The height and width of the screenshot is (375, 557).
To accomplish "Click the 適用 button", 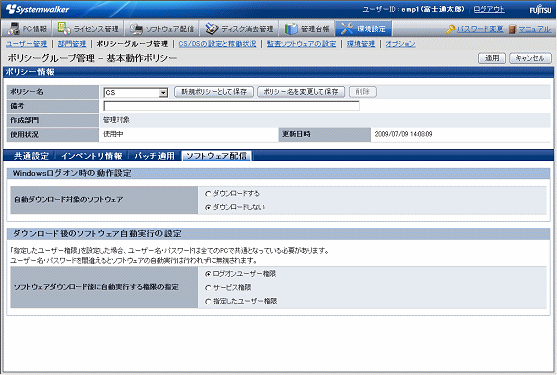I will pos(492,58).
